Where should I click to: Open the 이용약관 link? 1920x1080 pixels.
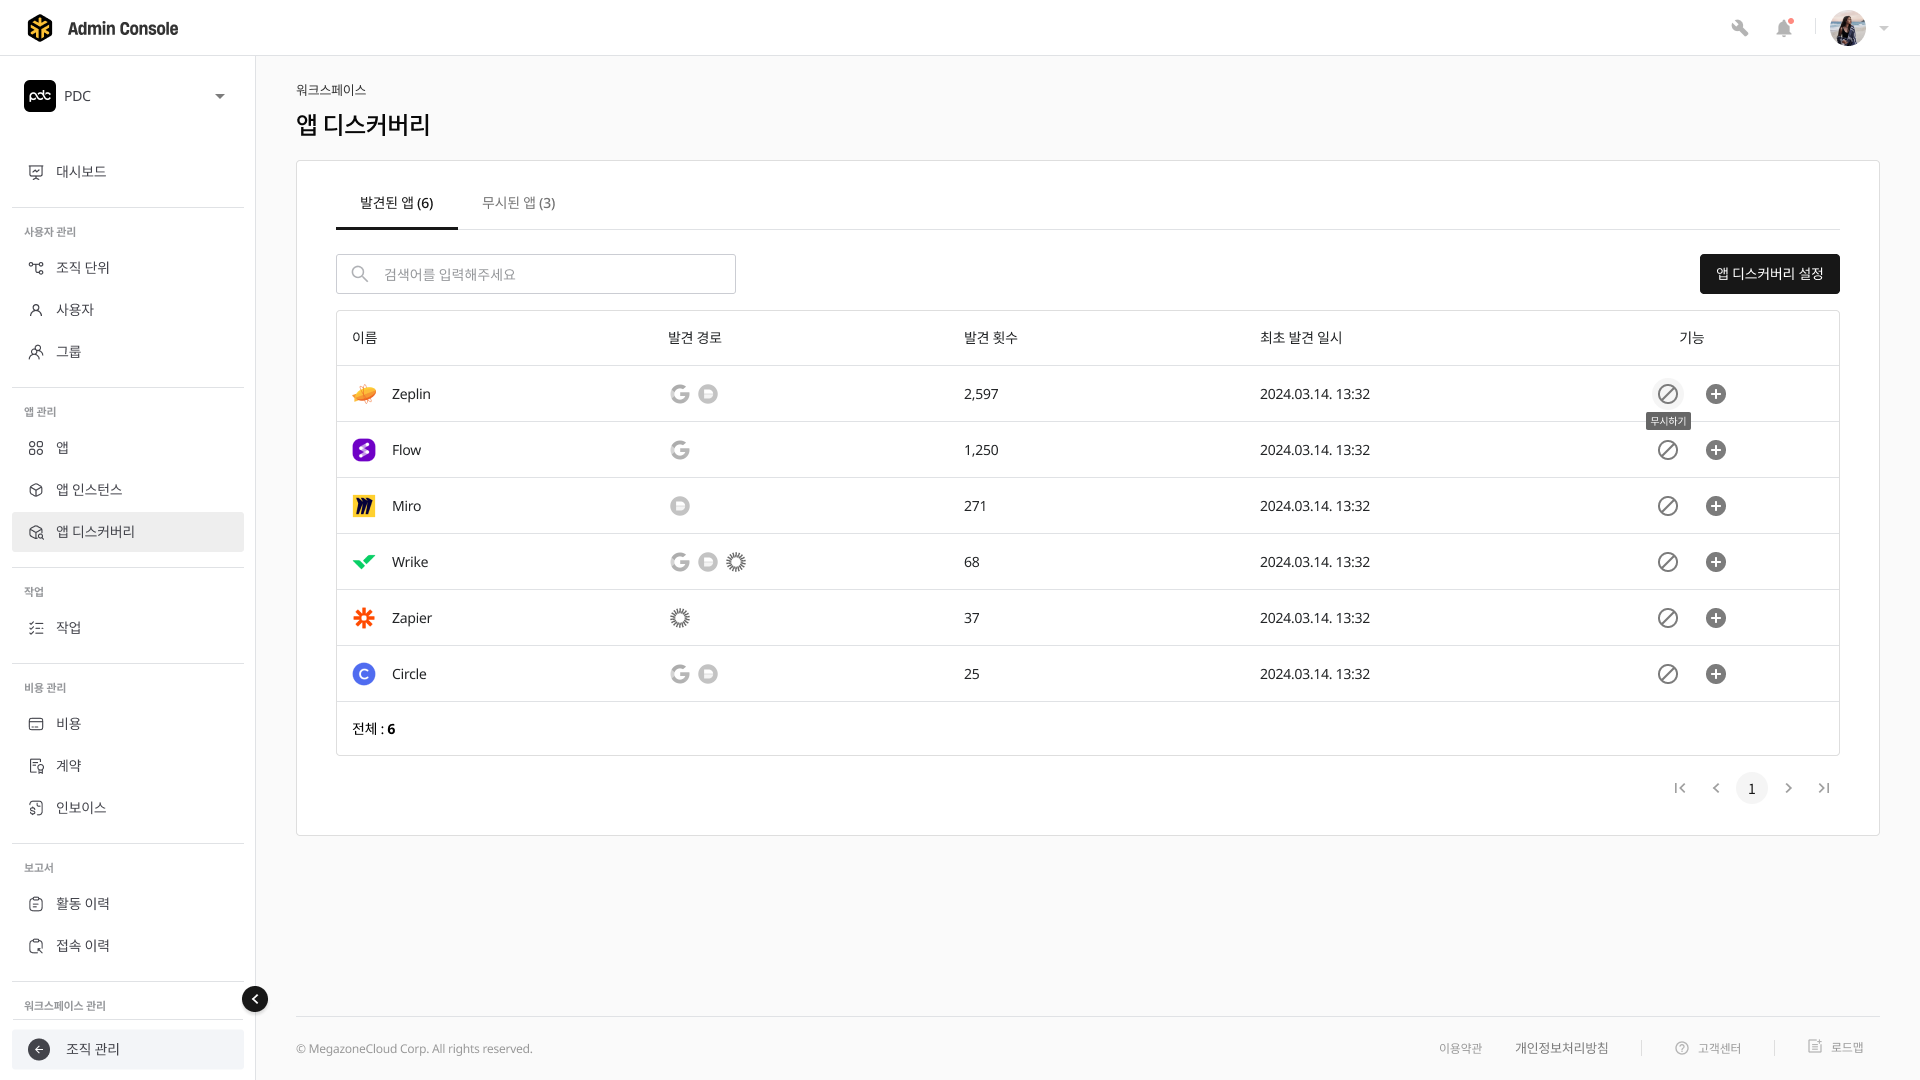tap(1460, 1048)
